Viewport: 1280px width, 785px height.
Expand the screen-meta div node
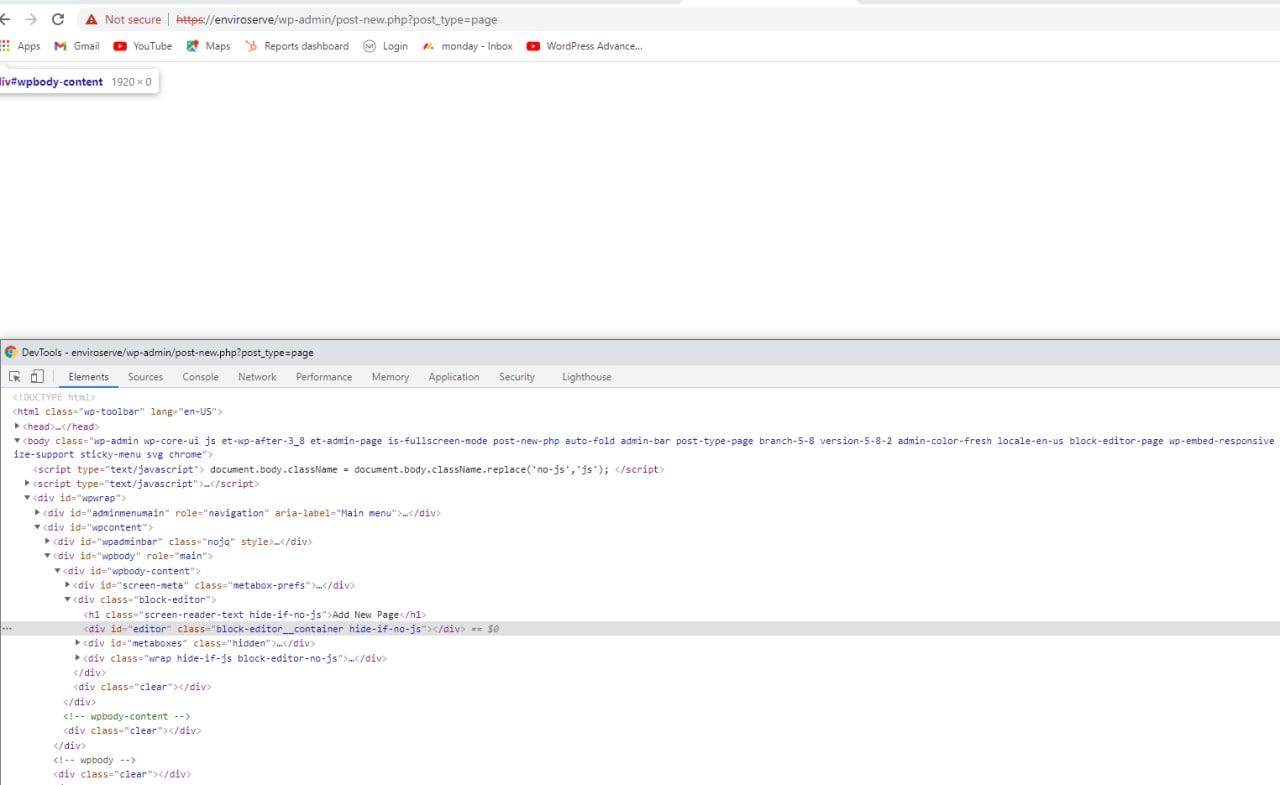pyautogui.click(x=68, y=585)
